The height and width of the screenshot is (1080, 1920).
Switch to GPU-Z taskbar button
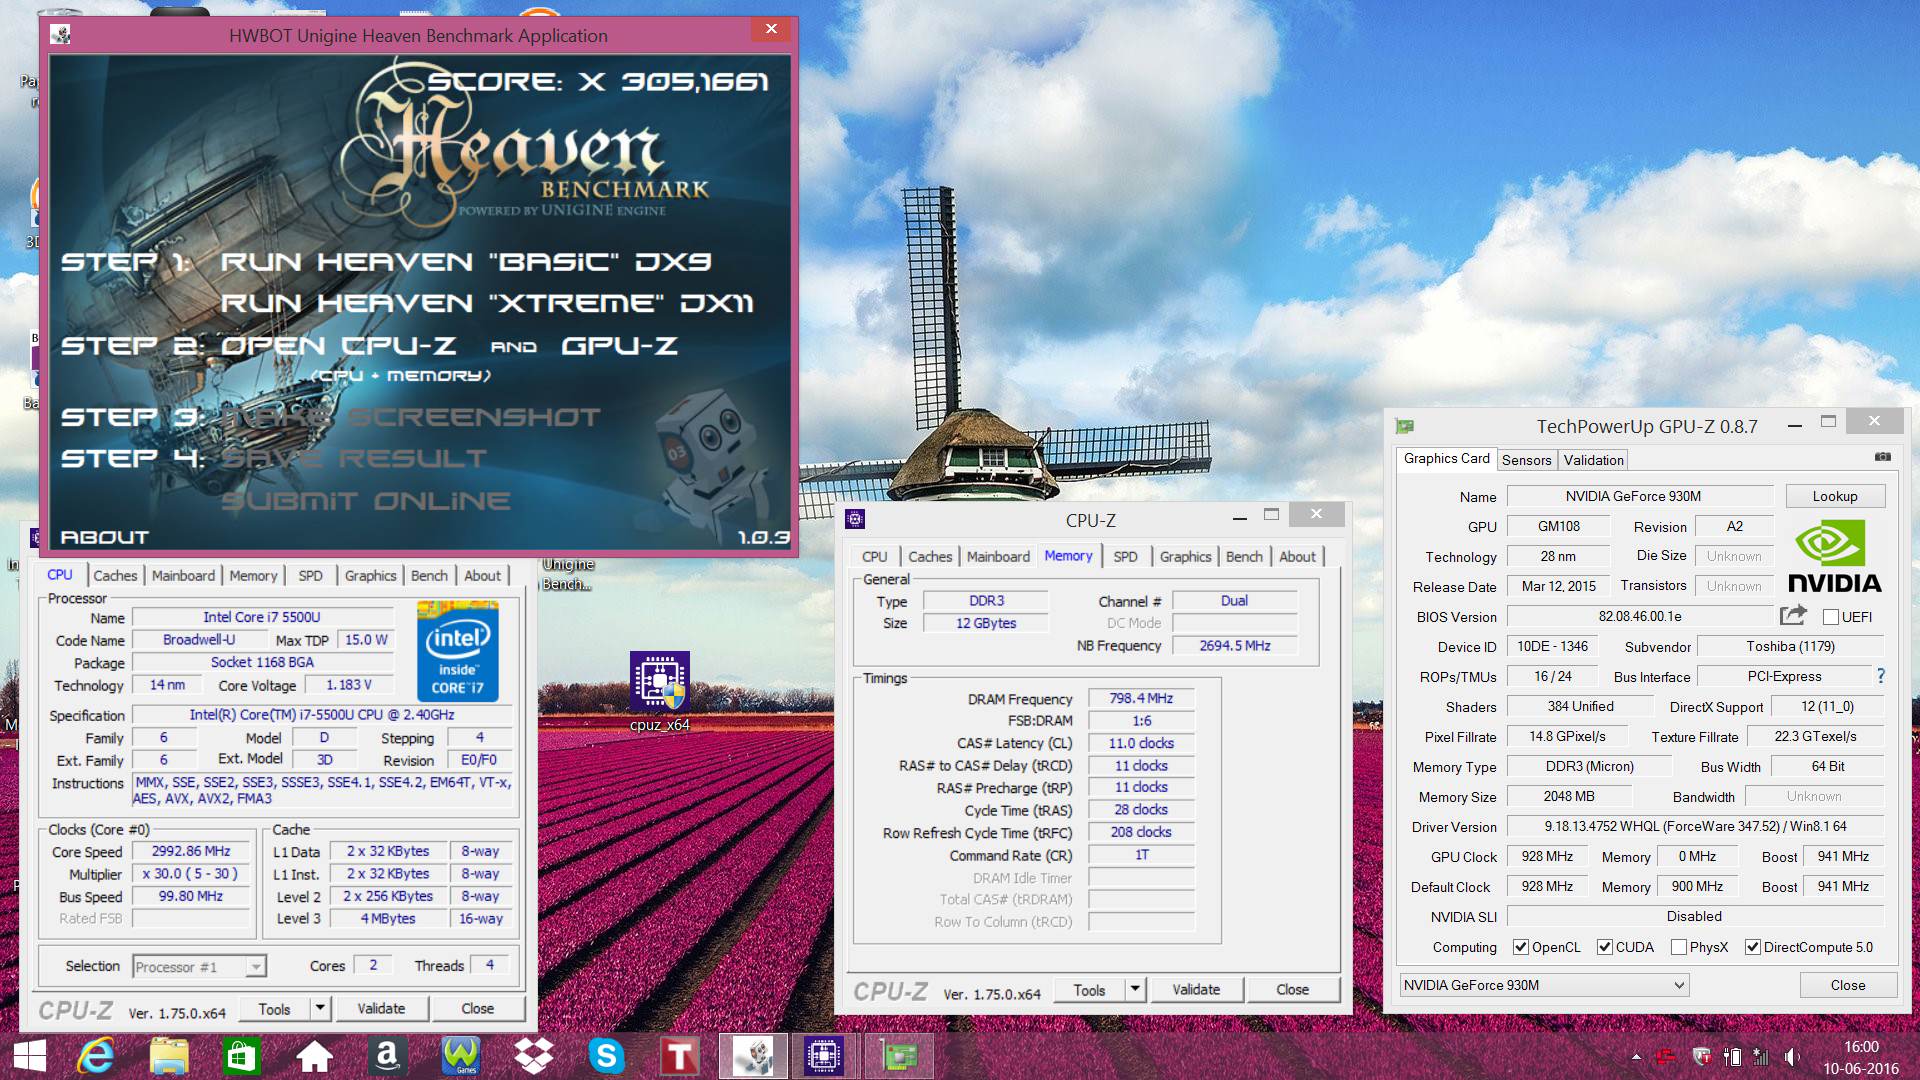[897, 1056]
